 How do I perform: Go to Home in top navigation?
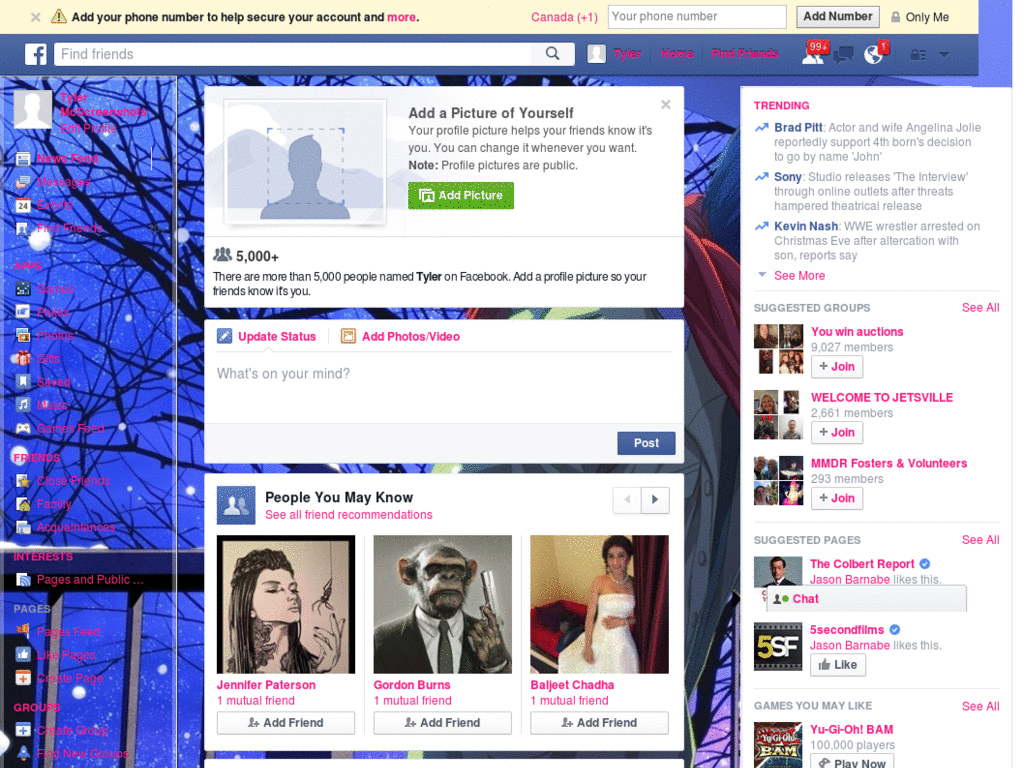click(x=677, y=54)
